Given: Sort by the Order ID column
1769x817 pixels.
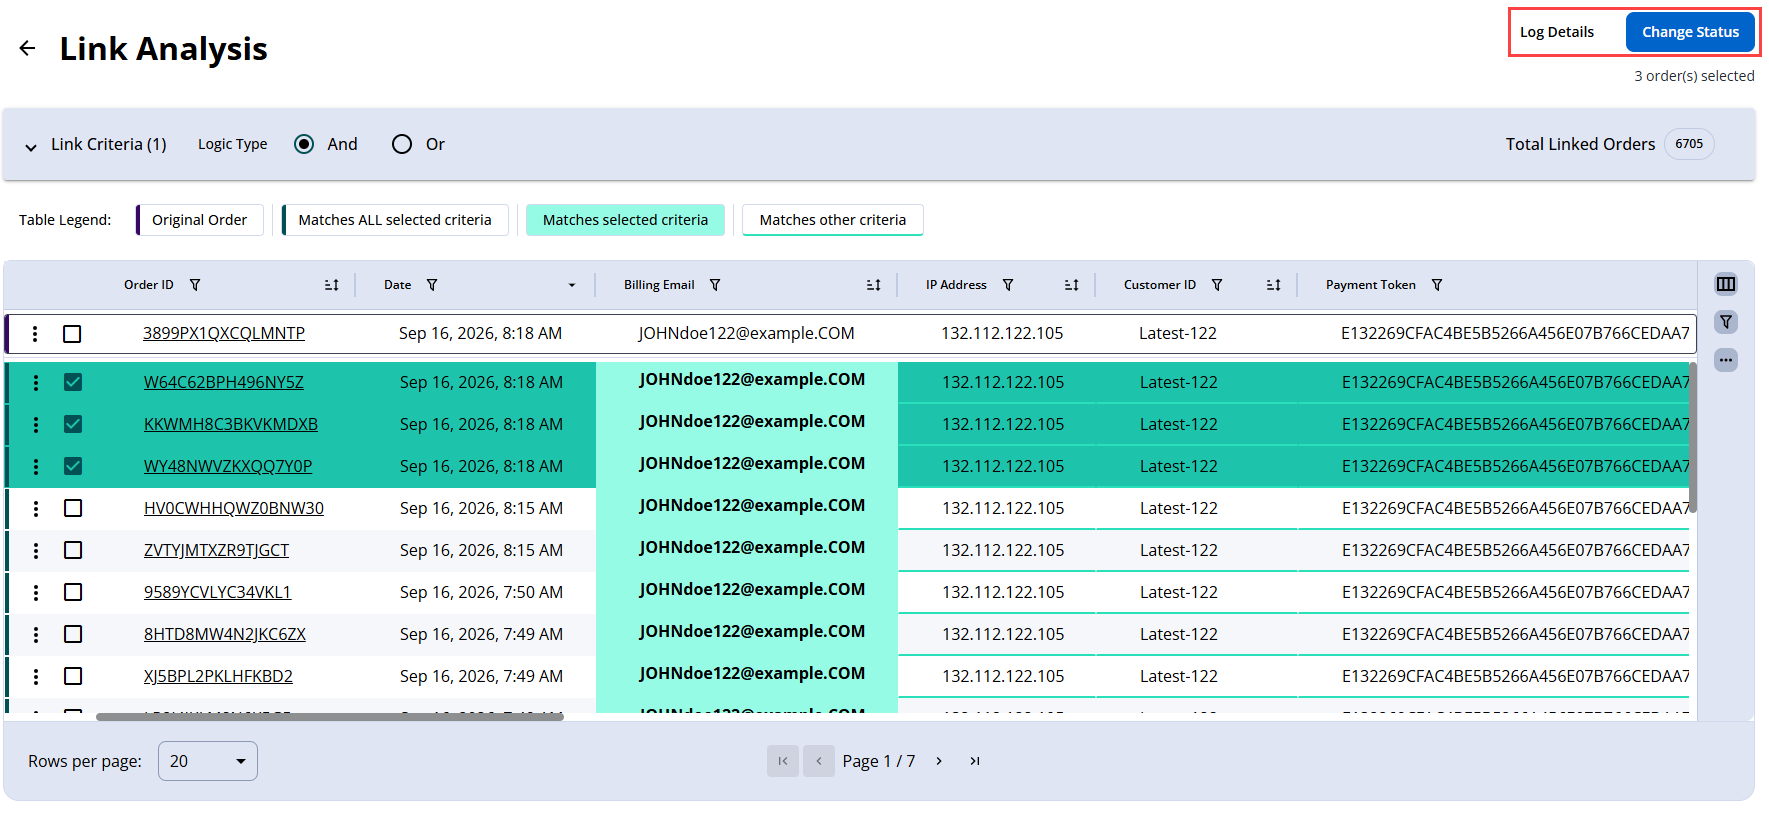Looking at the screenshot, I should click(x=332, y=285).
